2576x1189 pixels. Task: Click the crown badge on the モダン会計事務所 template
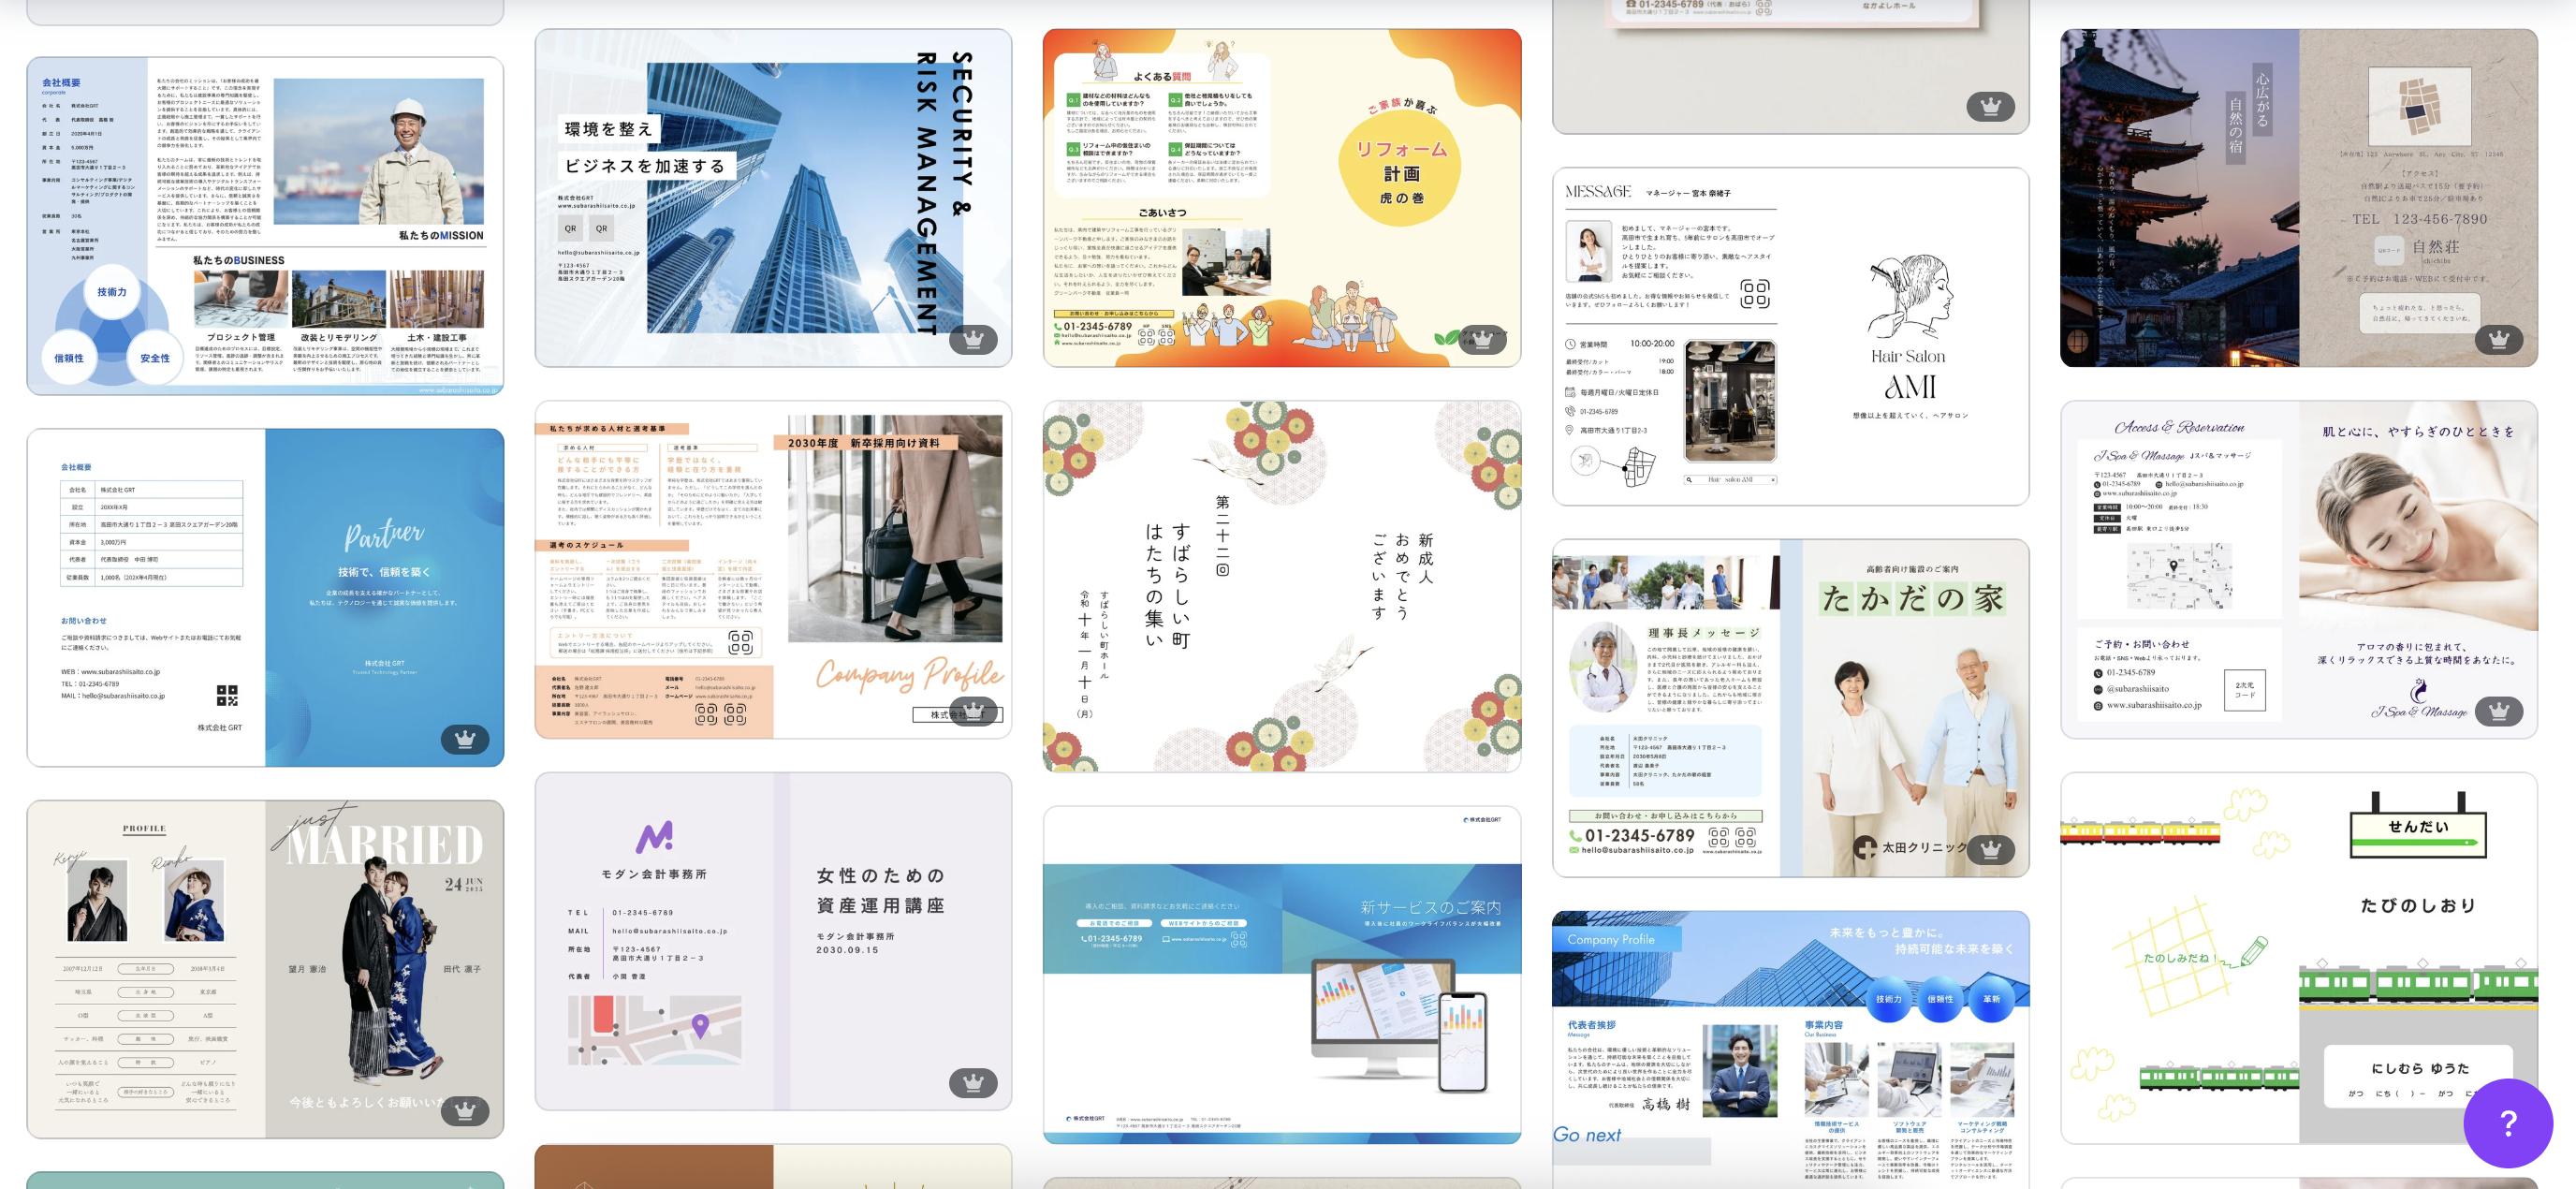point(972,1082)
